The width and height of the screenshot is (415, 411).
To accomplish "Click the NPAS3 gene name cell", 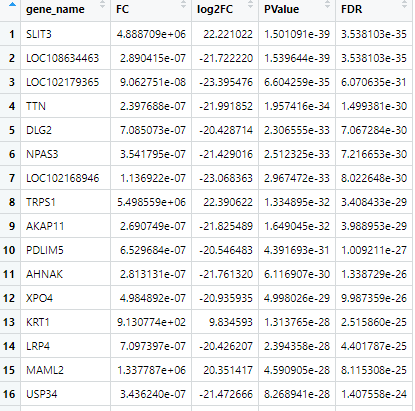I will point(65,154).
